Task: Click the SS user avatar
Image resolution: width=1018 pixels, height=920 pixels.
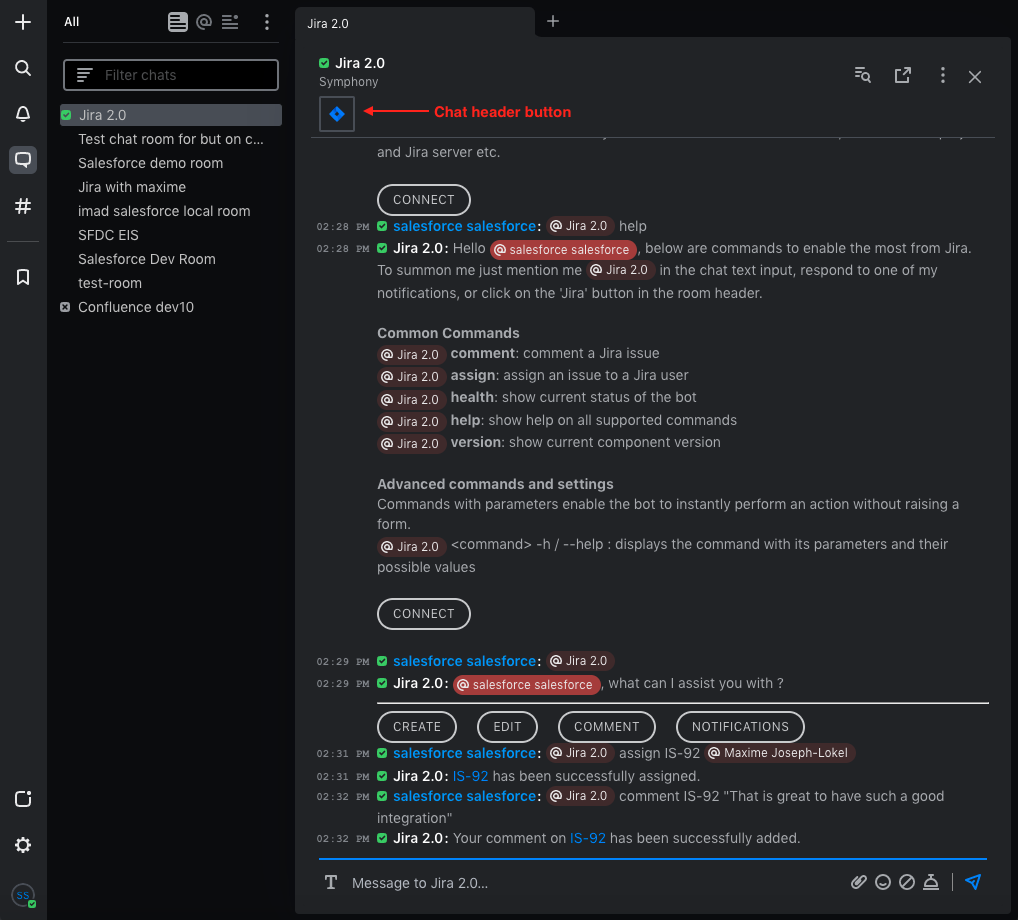Action: (23, 895)
